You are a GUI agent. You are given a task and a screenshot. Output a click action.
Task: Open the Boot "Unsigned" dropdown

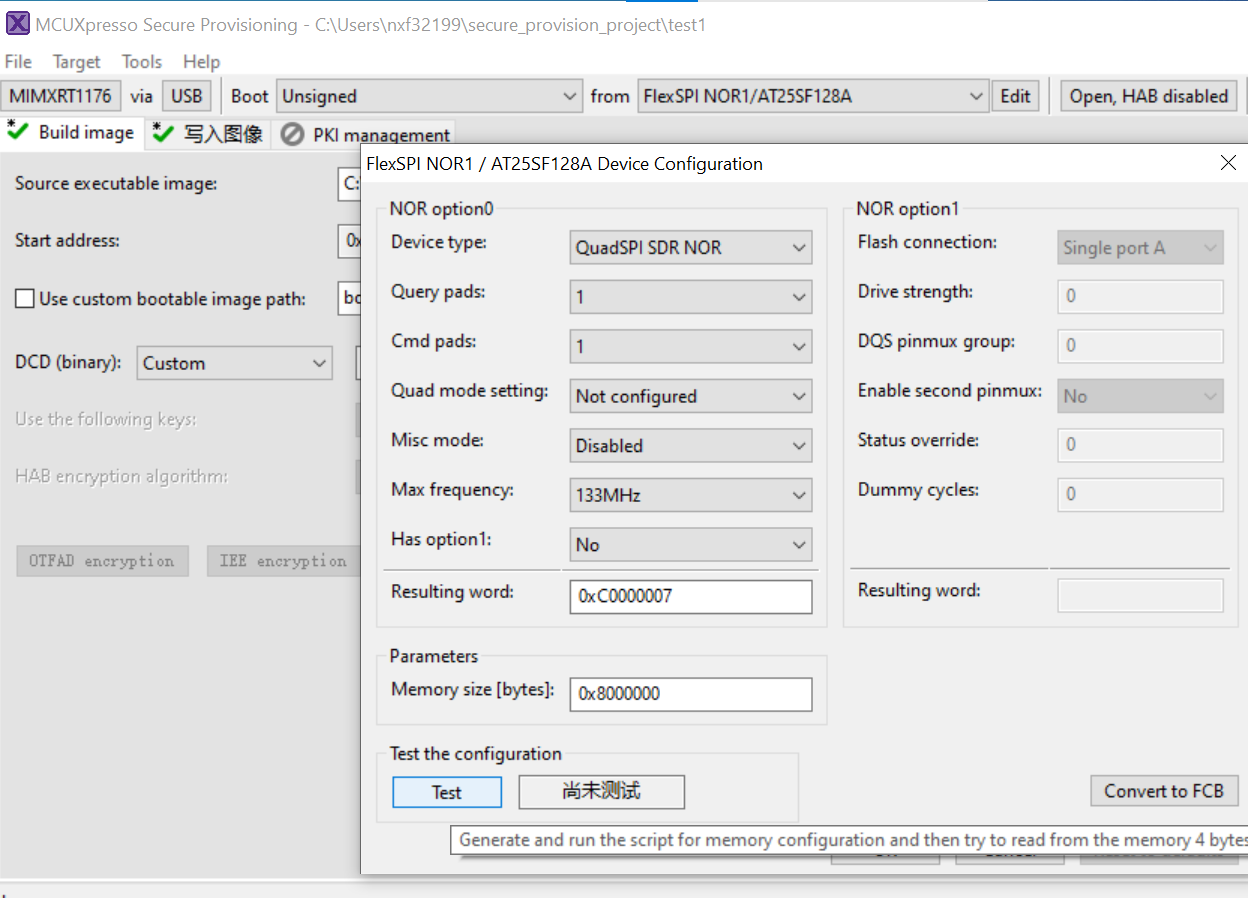570,95
